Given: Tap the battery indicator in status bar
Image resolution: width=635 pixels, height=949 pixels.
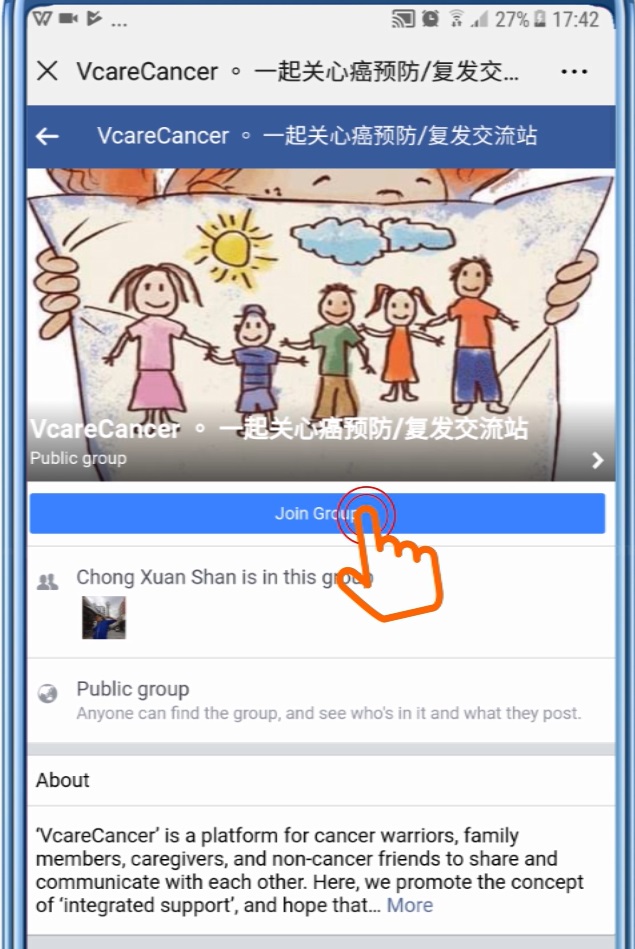Looking at the screenshot, I should (x=540, y=19).
